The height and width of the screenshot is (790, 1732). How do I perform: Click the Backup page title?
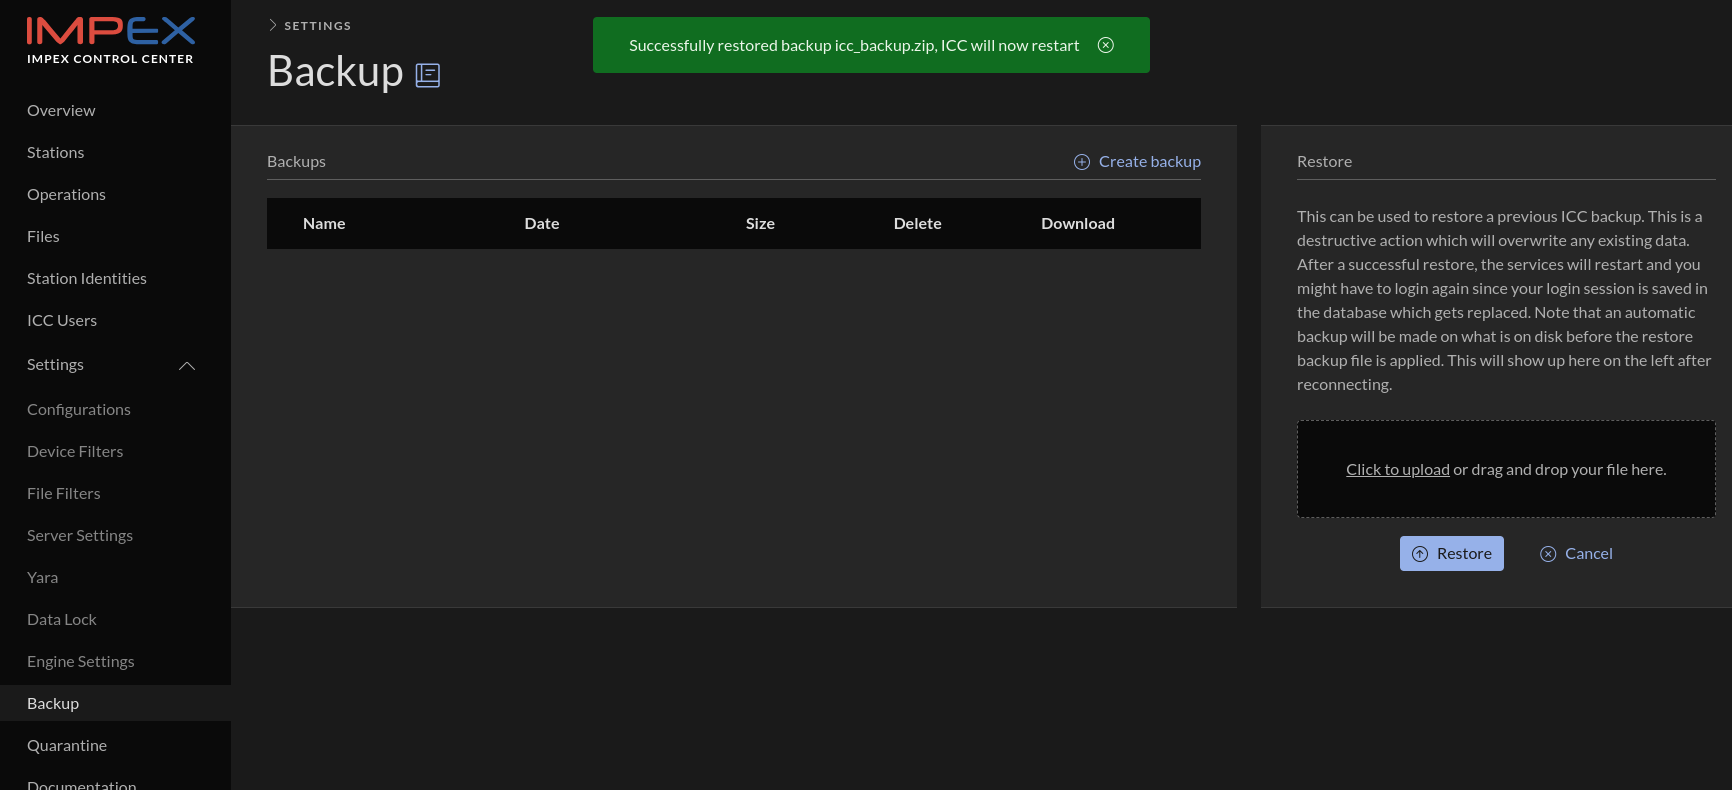click(x=336, y=71)
